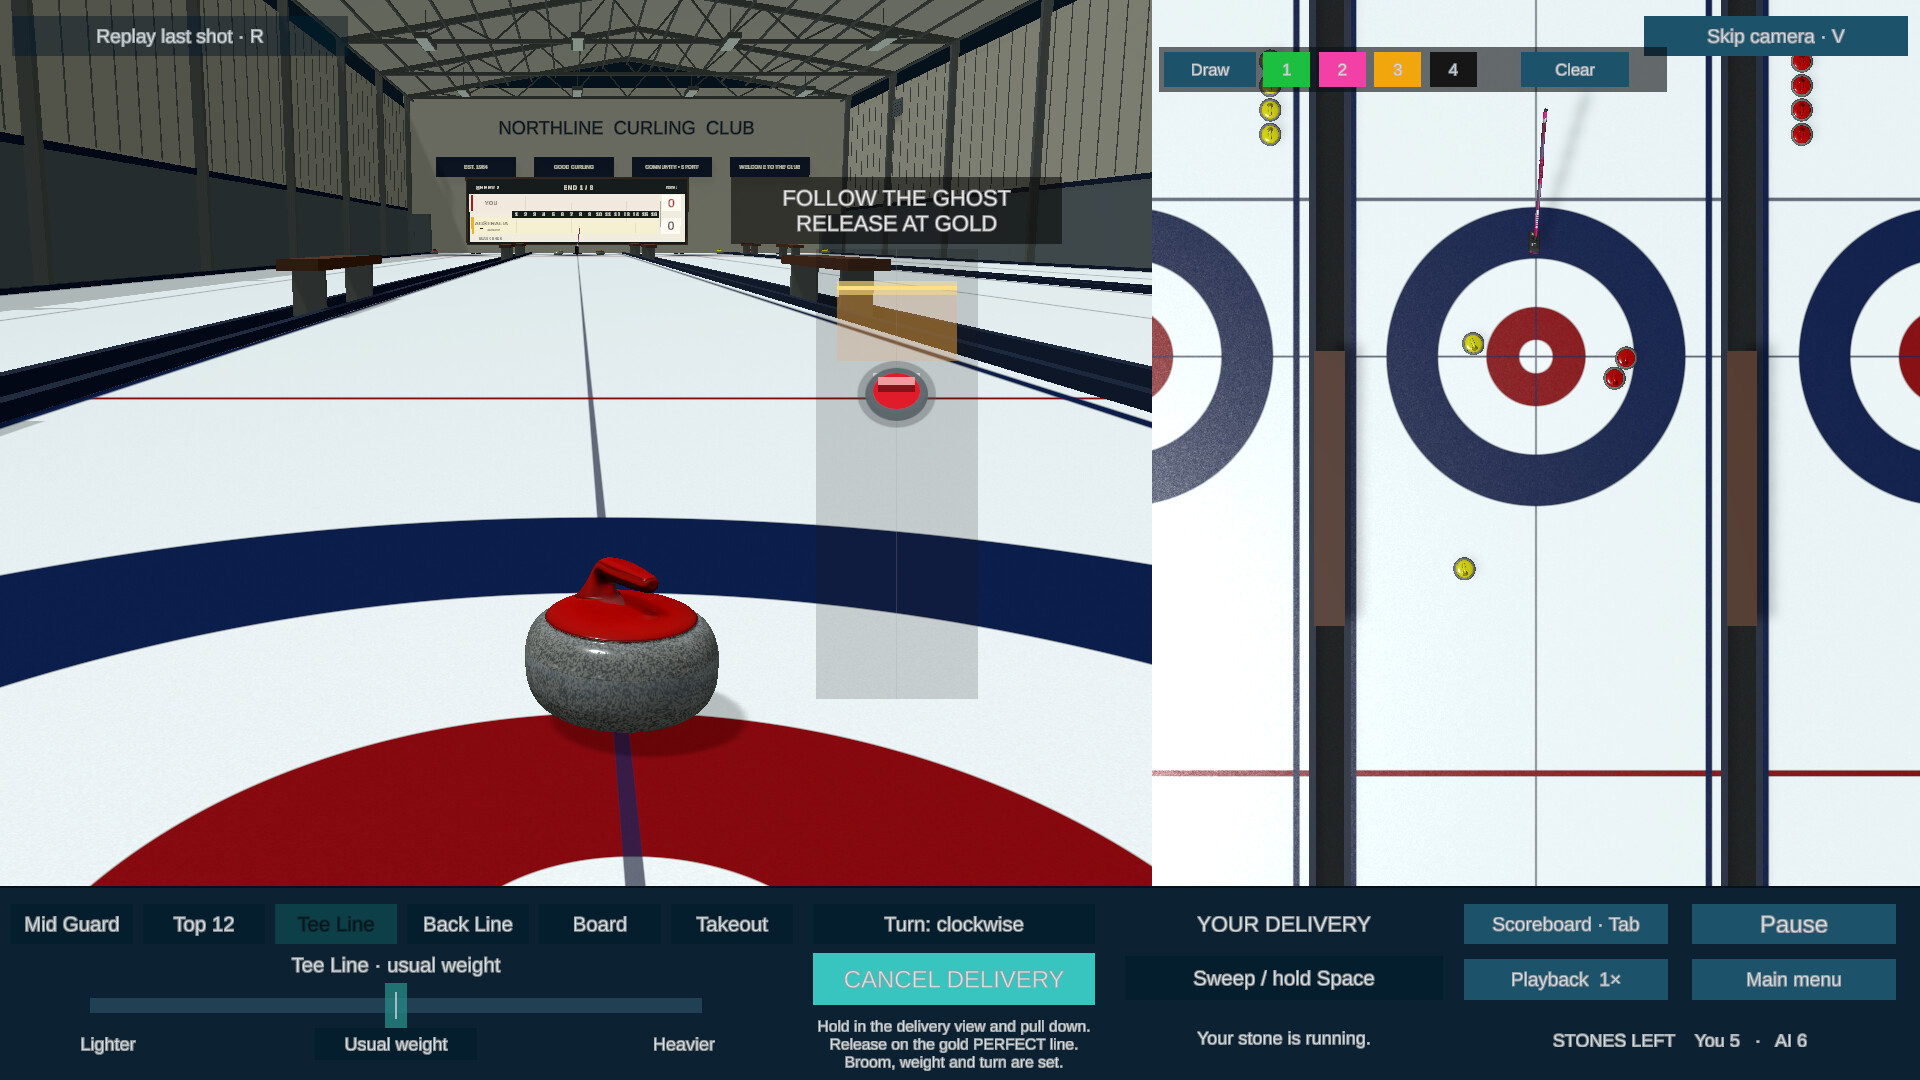This screenshot has height=1080, width=1920.
Task: Select the orange draw color 3
Action: tap(1397, 70)
